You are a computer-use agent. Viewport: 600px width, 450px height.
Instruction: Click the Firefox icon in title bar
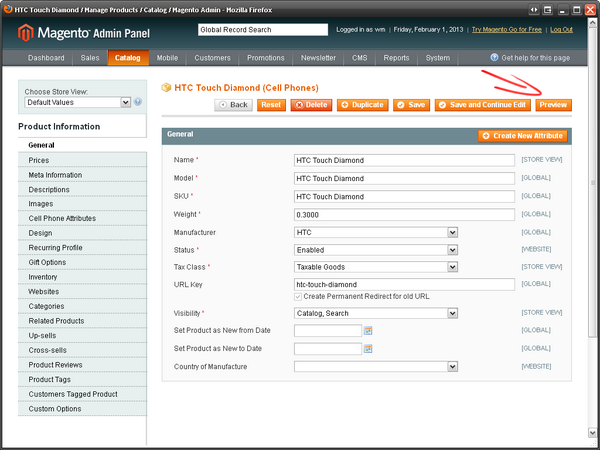[x=8, y=9]
